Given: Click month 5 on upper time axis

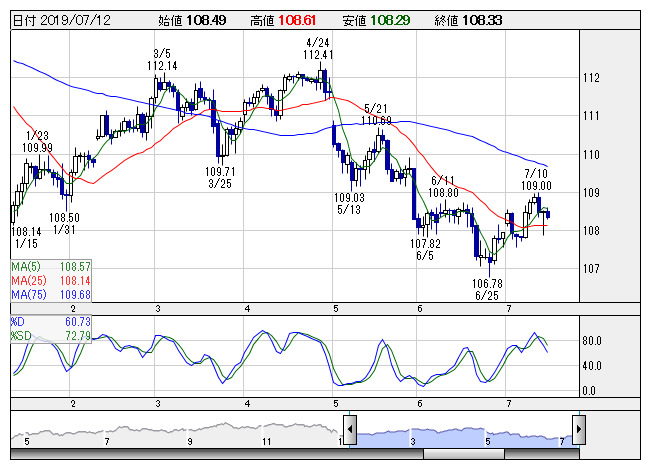Looking at the screenshot, I should [336, 309].
